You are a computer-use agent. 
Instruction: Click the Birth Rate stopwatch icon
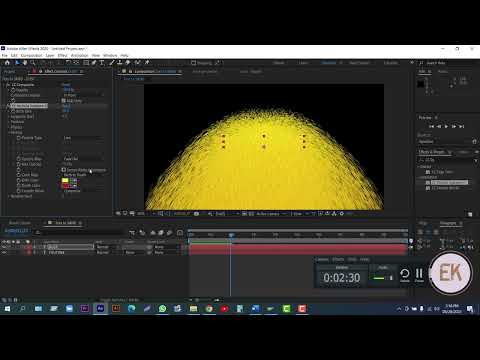[x=13, y=111]
